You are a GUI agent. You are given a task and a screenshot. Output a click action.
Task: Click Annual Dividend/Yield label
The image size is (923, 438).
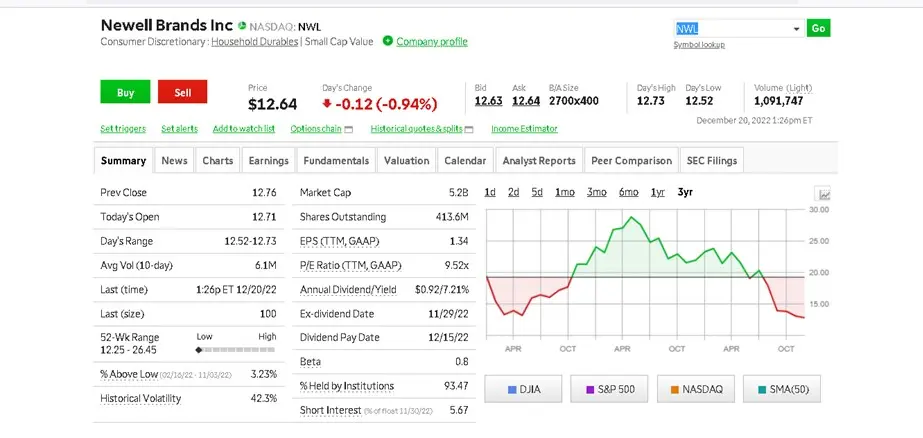pyautogui.click(x=348, y=290)
